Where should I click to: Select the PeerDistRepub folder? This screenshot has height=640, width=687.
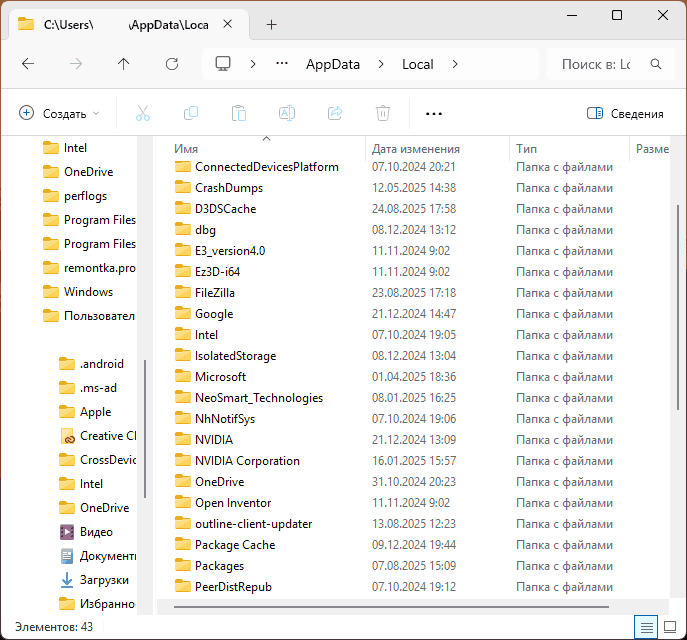click(x=223, y=587)
